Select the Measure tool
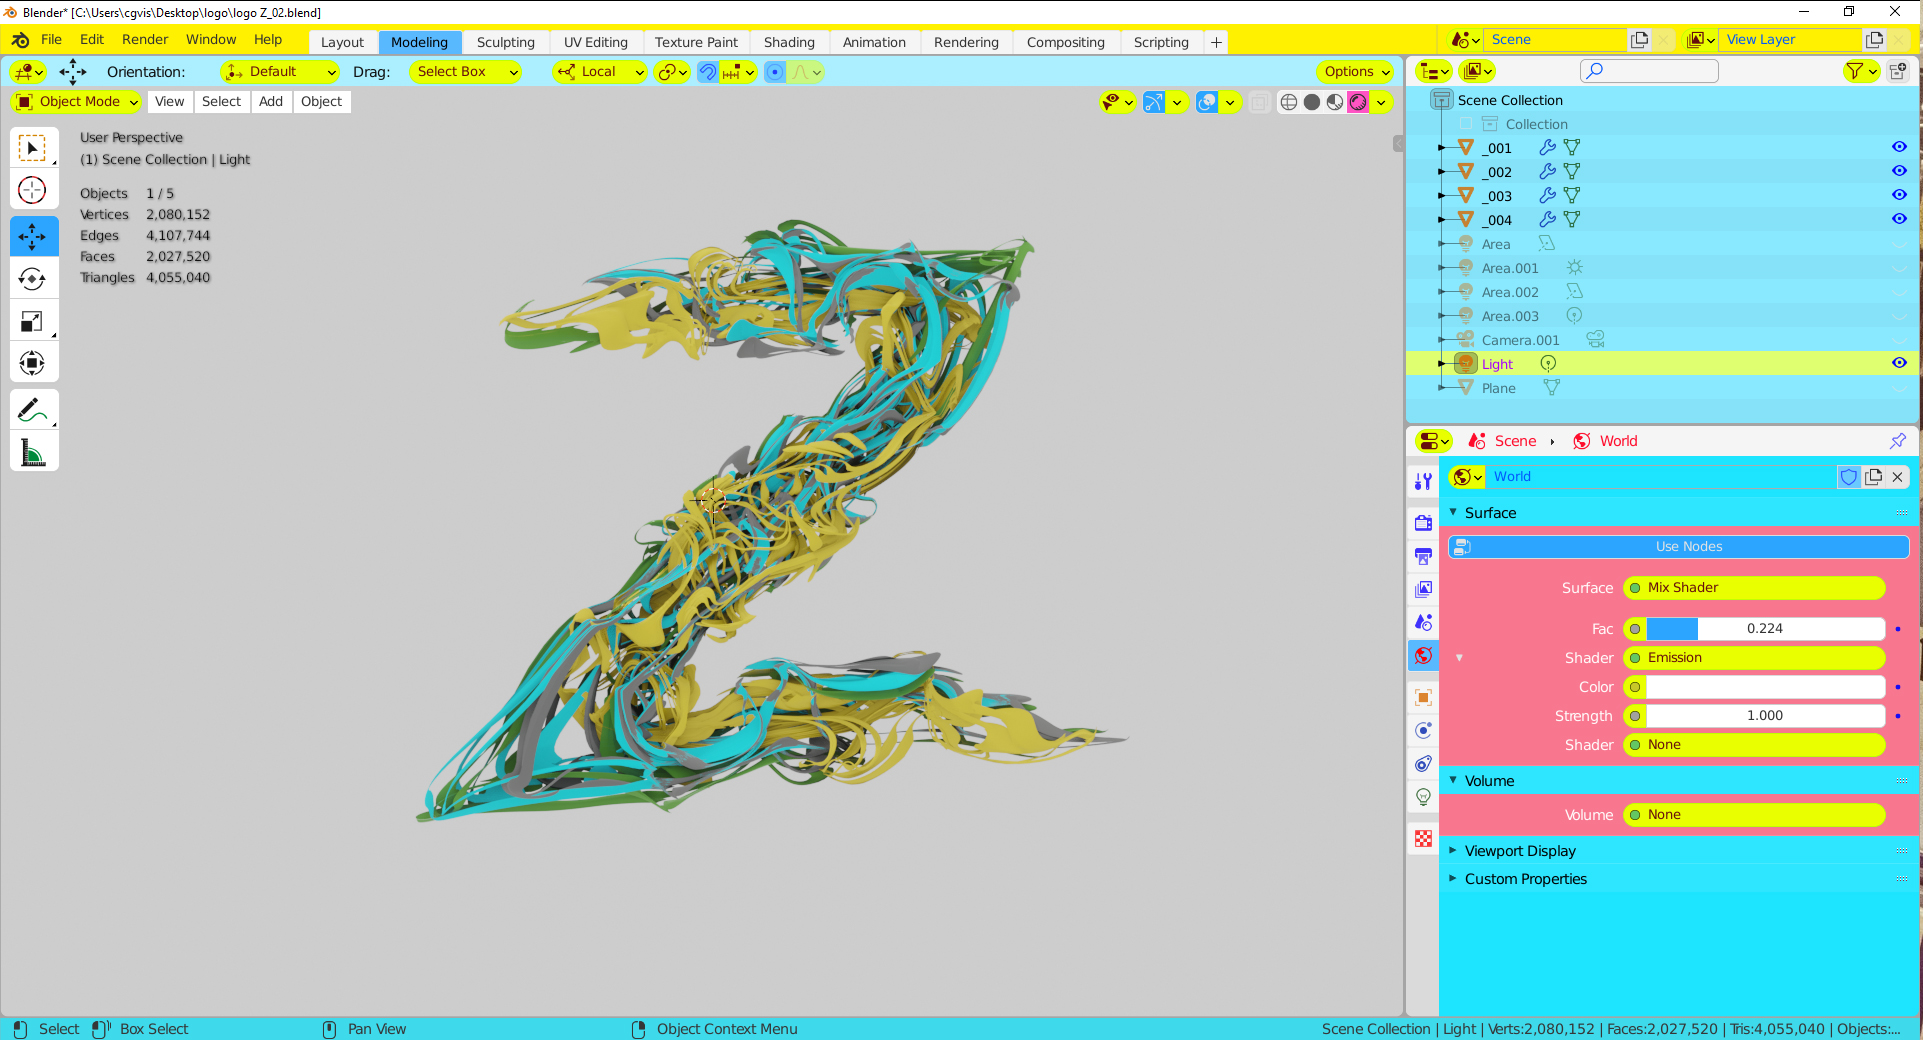The image size is (1923, 1040). click(32, 453)
